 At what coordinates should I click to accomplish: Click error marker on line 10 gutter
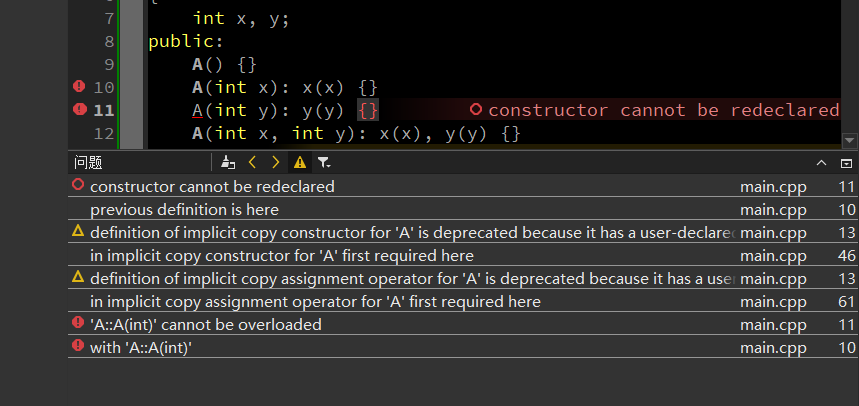tap(79, 87)
